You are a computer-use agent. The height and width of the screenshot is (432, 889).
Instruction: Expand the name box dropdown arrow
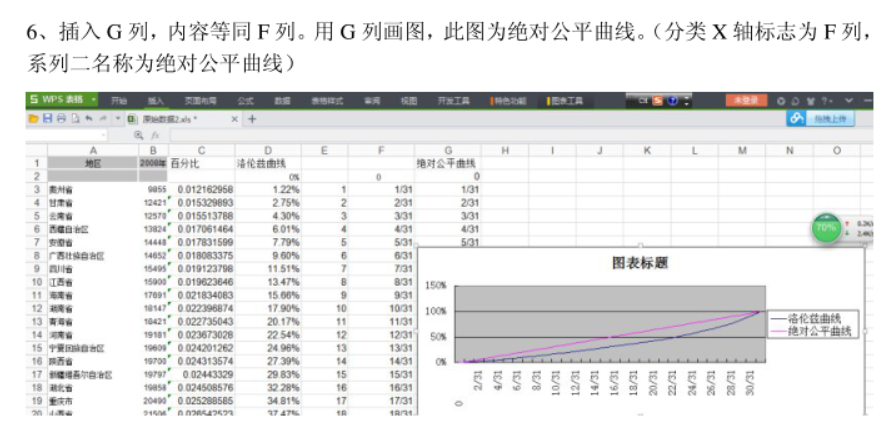tap(103, 135)
